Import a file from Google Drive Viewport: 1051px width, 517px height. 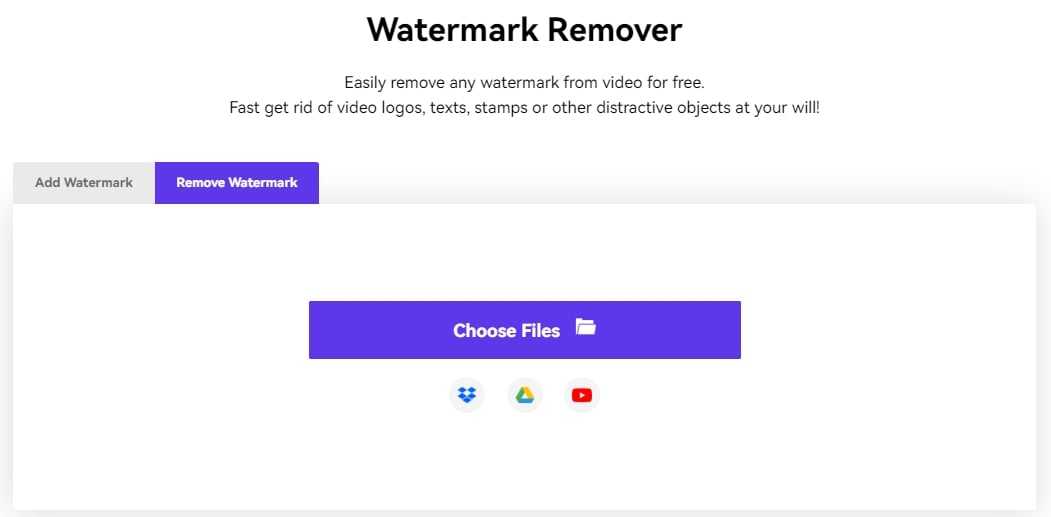(x=525, y=395)
